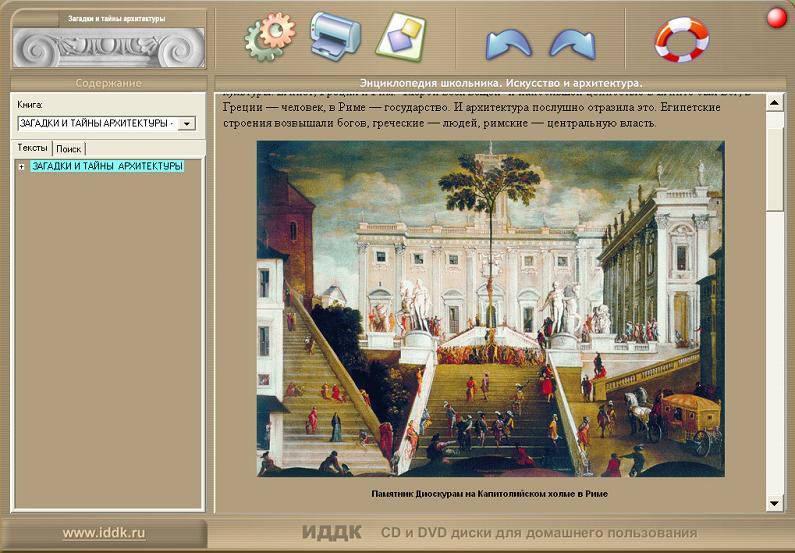Expand the ЗАГАДКИ И ТАЙНЫ АРХИТЕКТУРЫ tree node
The height and width of the screenshot is (553, 795).
tap(21, 167)
